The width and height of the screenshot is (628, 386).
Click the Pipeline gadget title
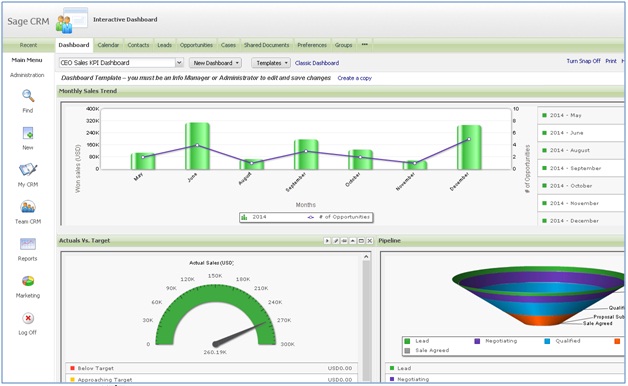pos(389,241)
